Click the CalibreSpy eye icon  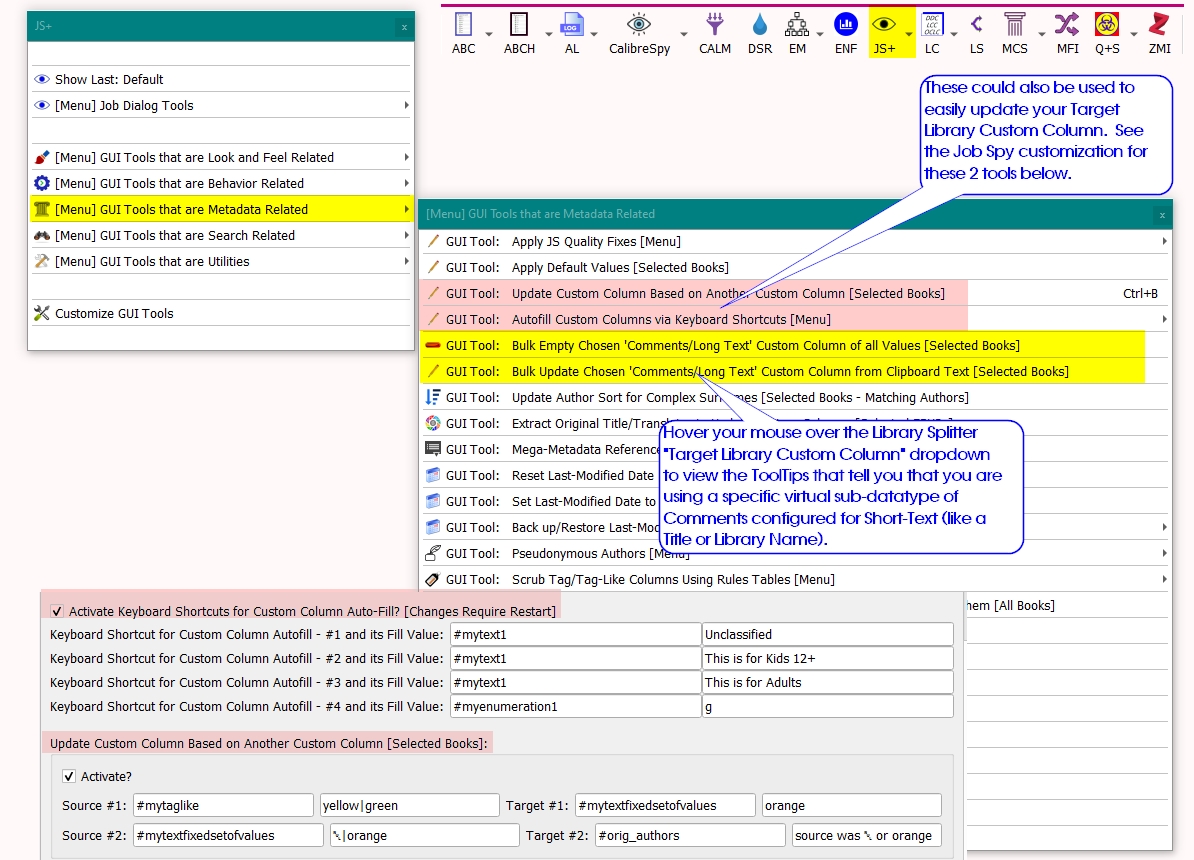[639, 25]
